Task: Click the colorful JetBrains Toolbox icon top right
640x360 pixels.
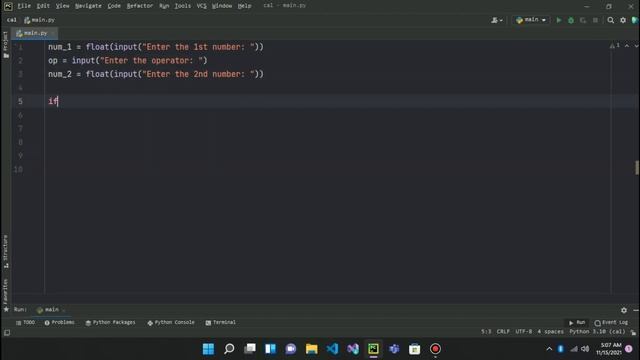Action: pyautogui.click(x=635, y=20)
